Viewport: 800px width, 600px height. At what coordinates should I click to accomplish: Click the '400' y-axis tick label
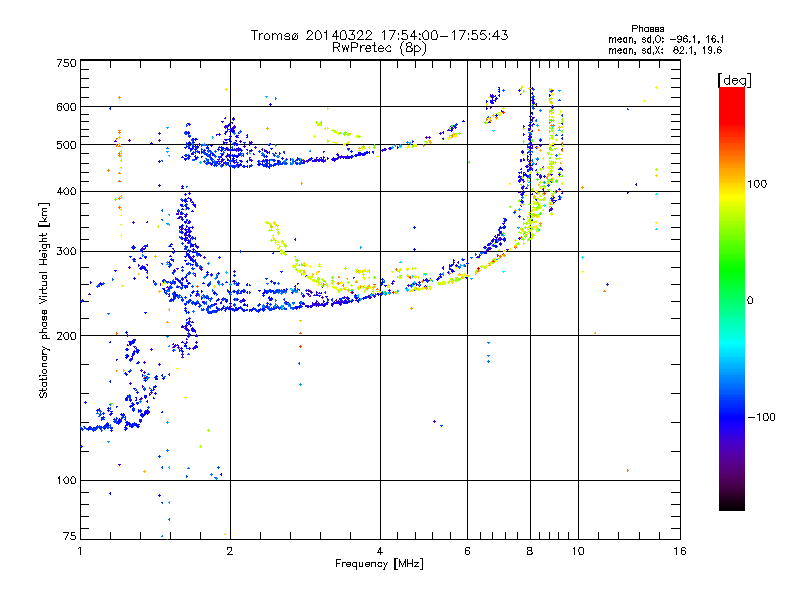click(66, 191)
